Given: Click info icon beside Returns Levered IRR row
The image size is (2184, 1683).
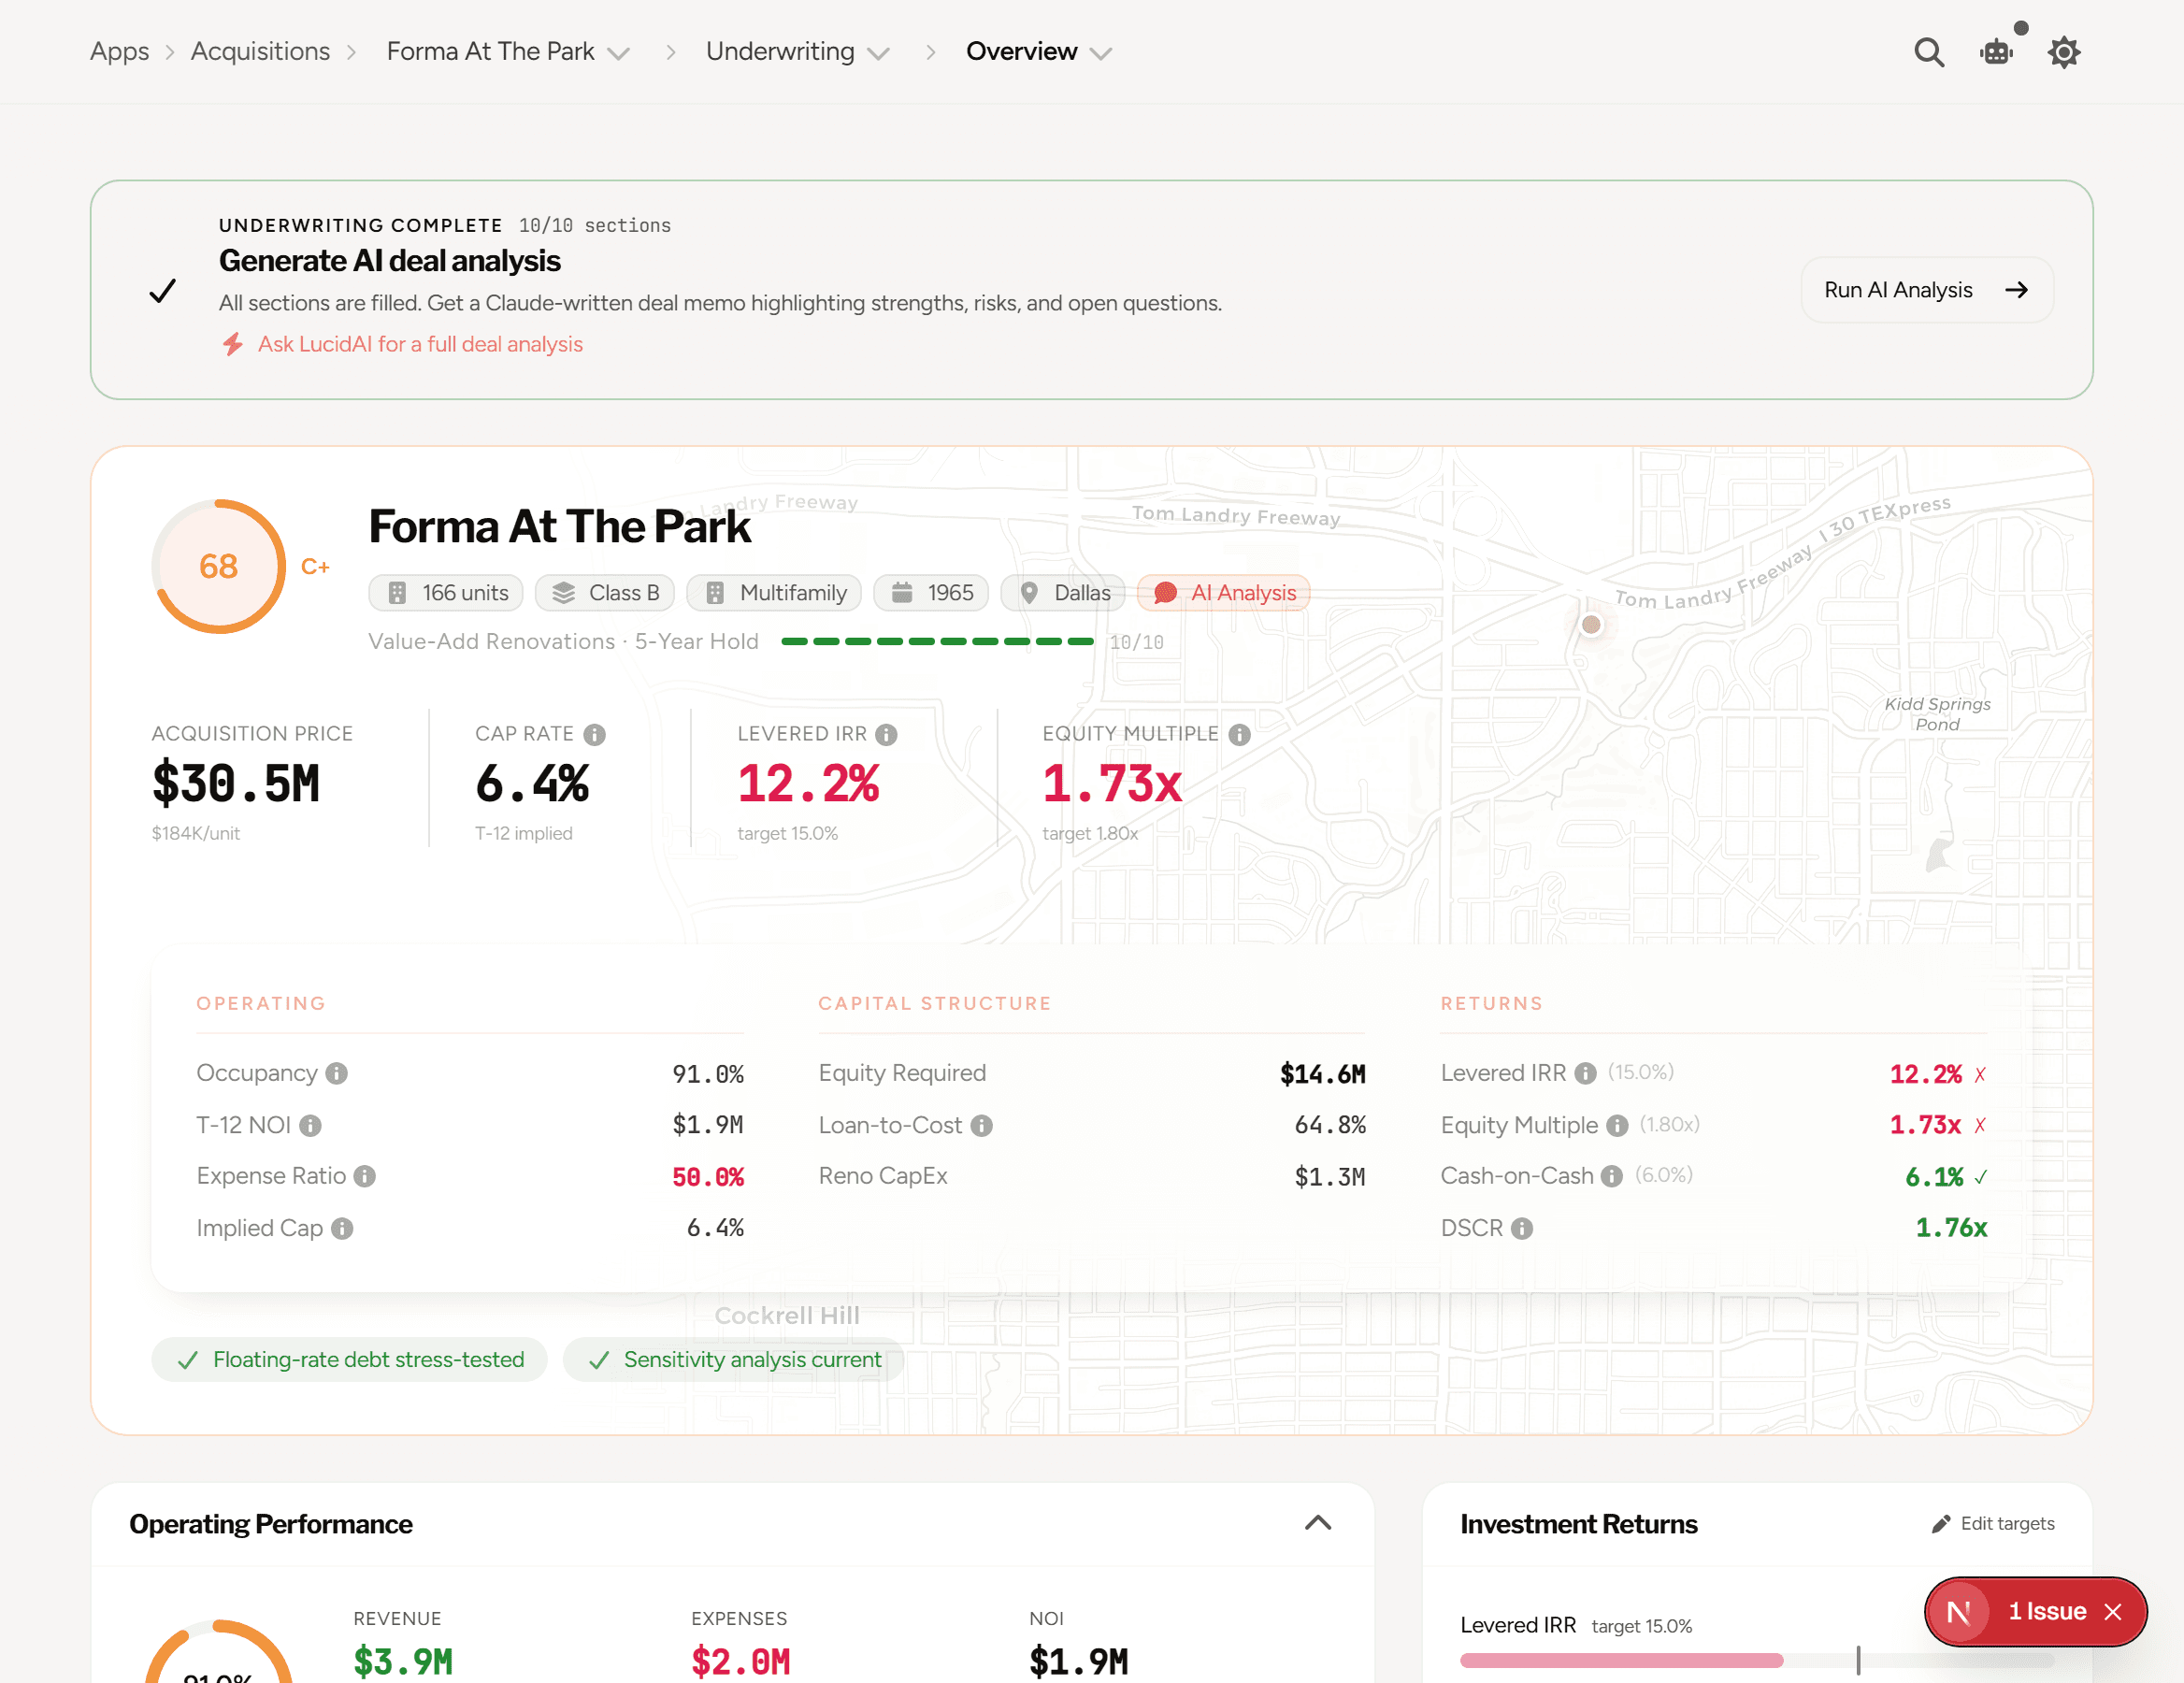Looking at the screenshot, I should point(1586,1073).
